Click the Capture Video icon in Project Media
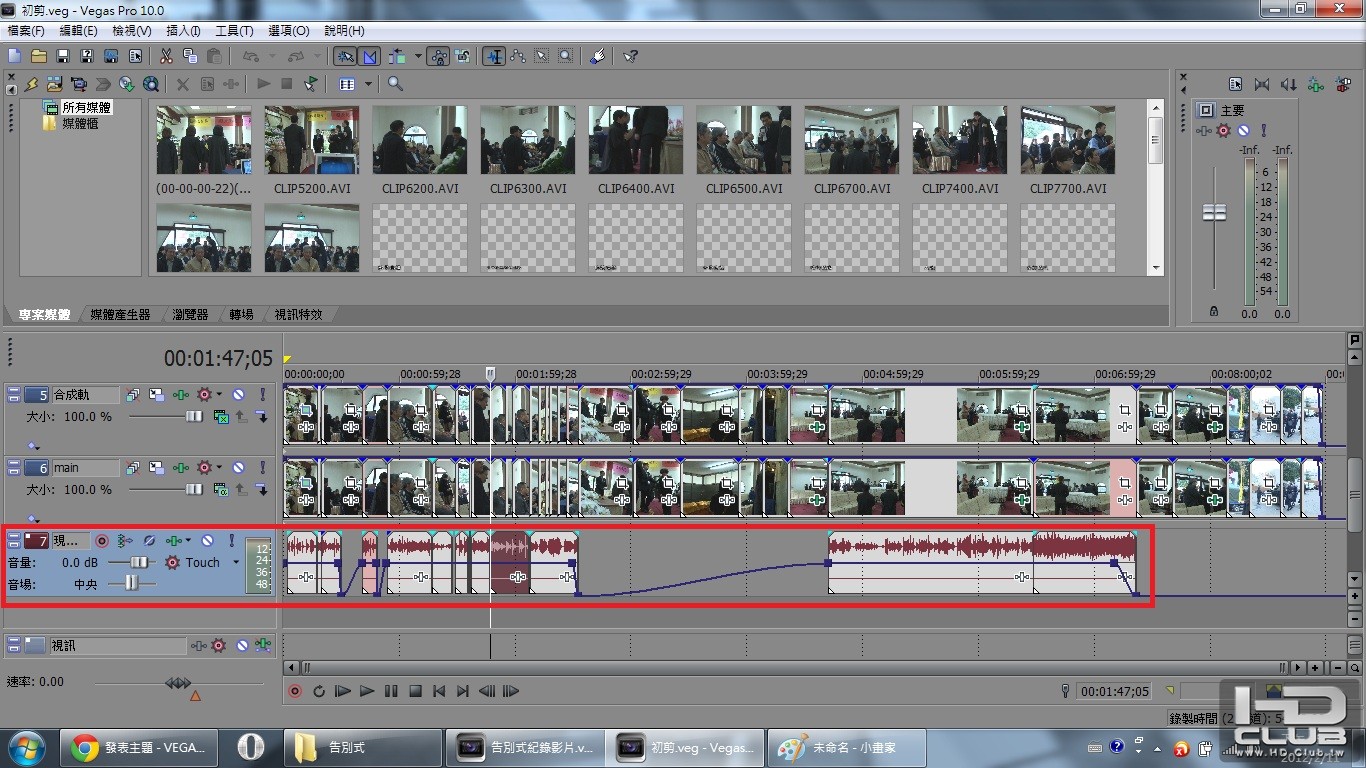The width and height of the screenshot is (1366, 768). point(79,84)
